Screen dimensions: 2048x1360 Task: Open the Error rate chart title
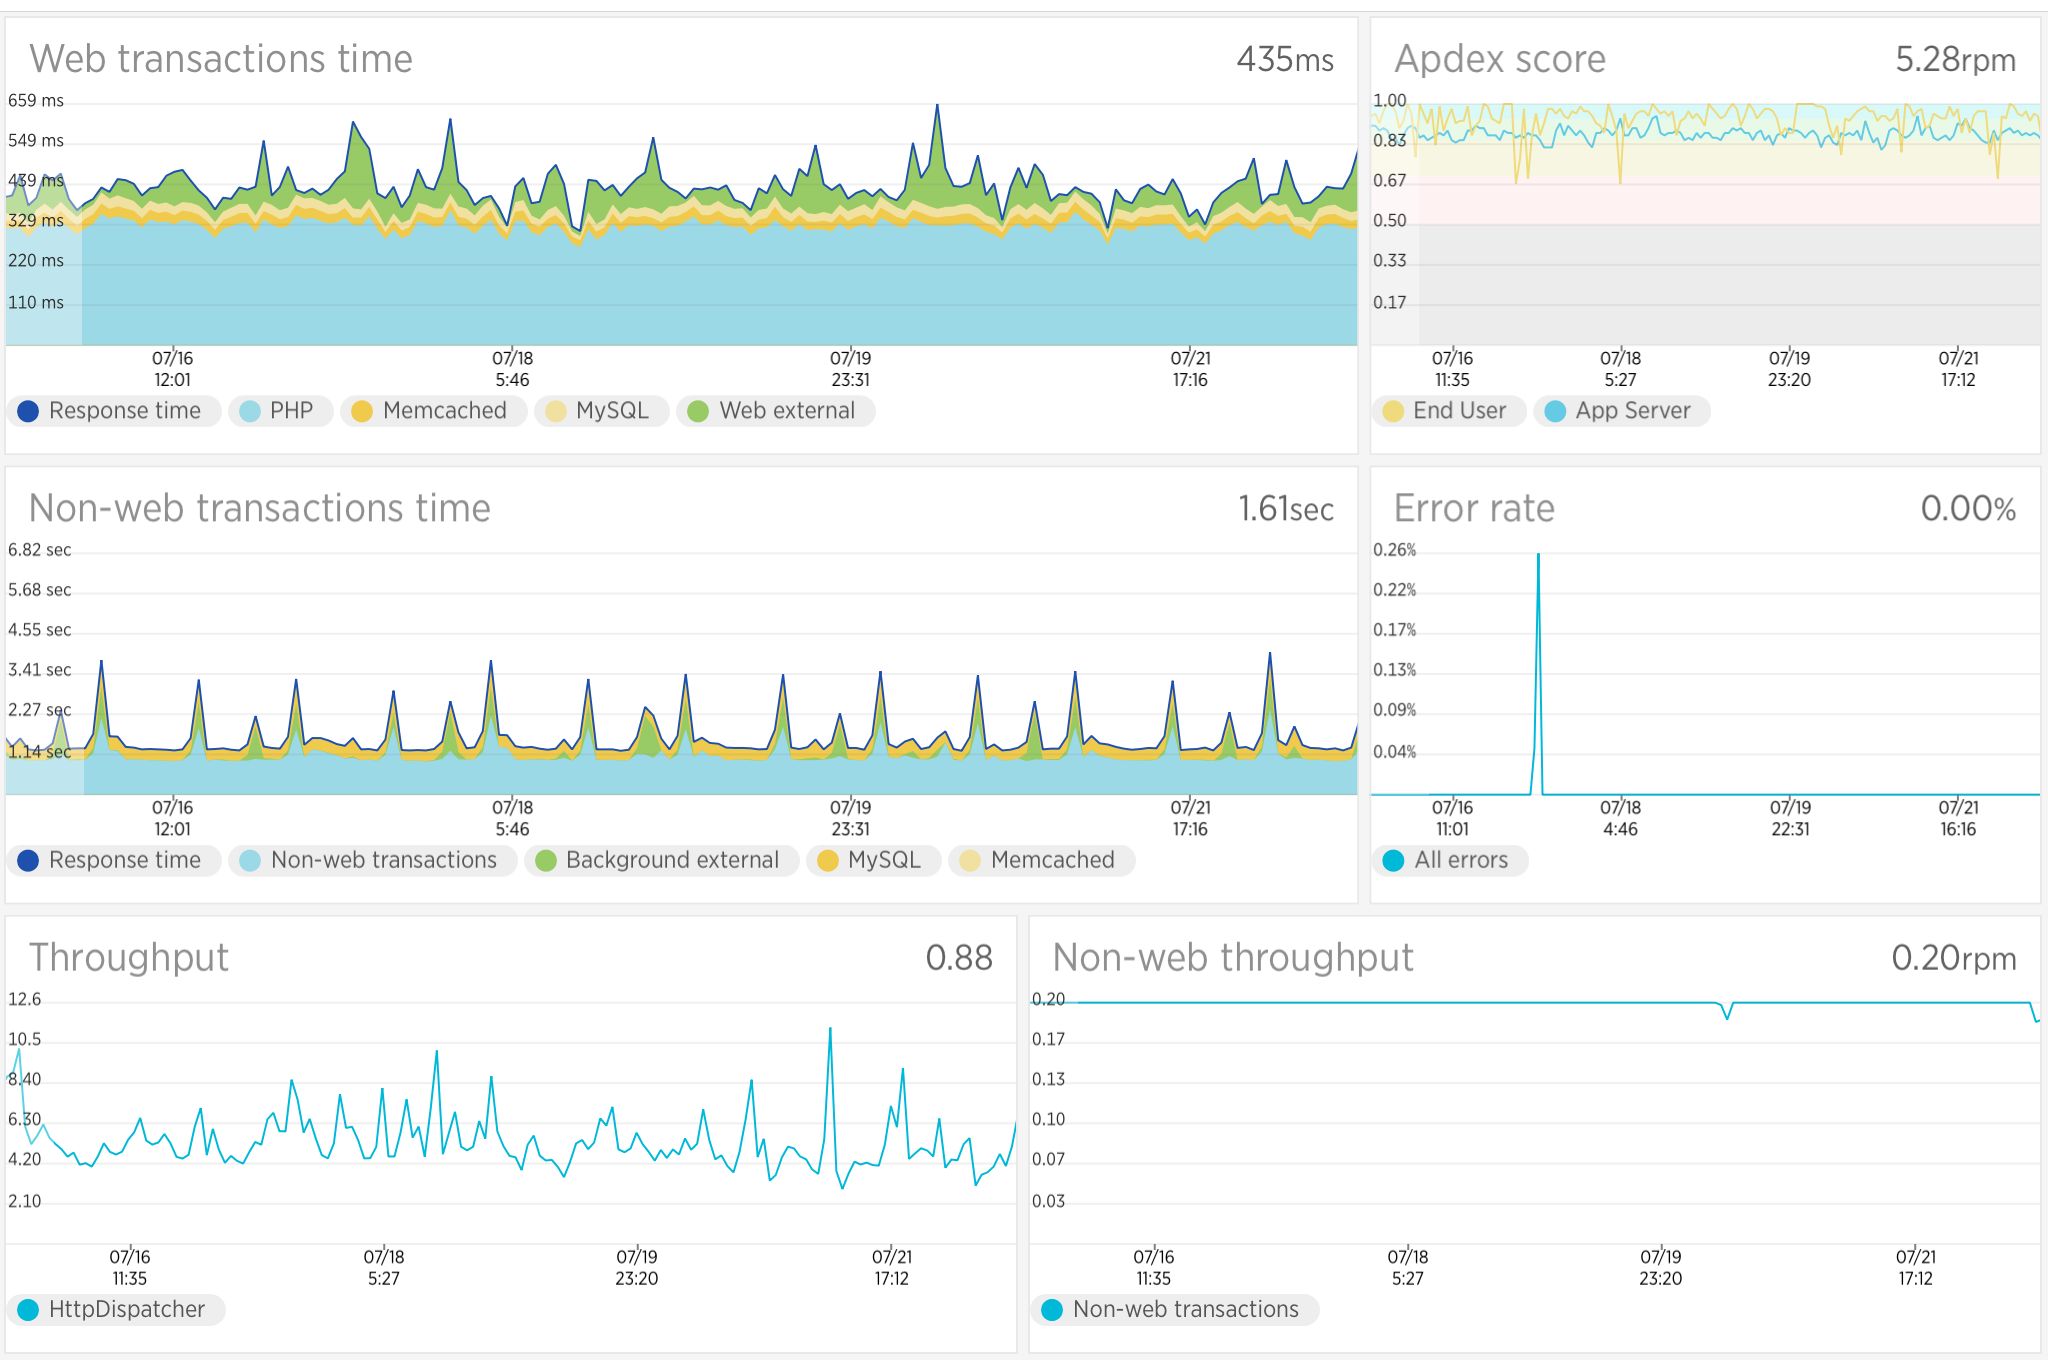pos(1474,508)
